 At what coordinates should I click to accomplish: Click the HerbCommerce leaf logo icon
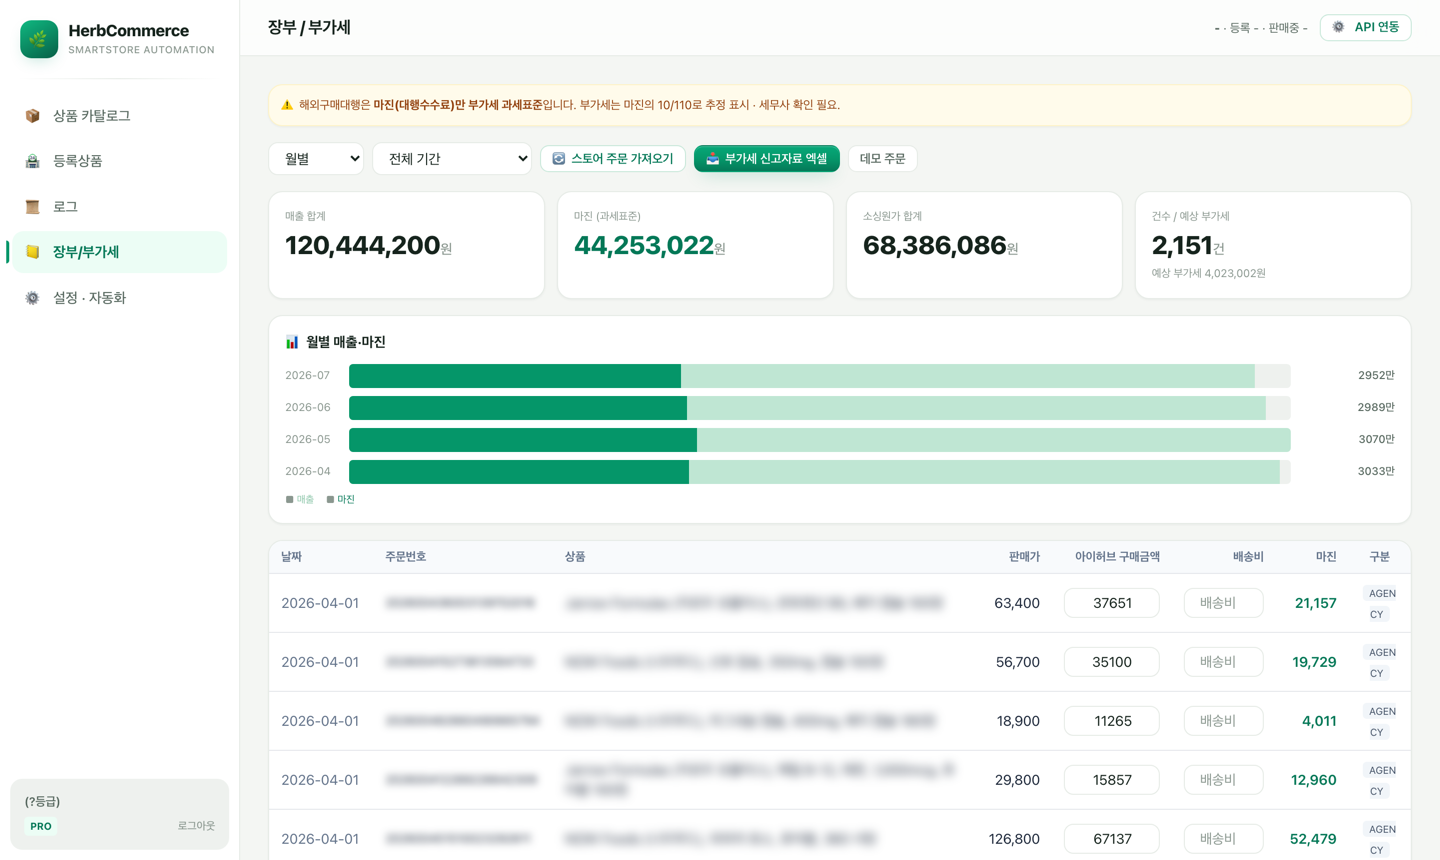click(x=39, y=39)
